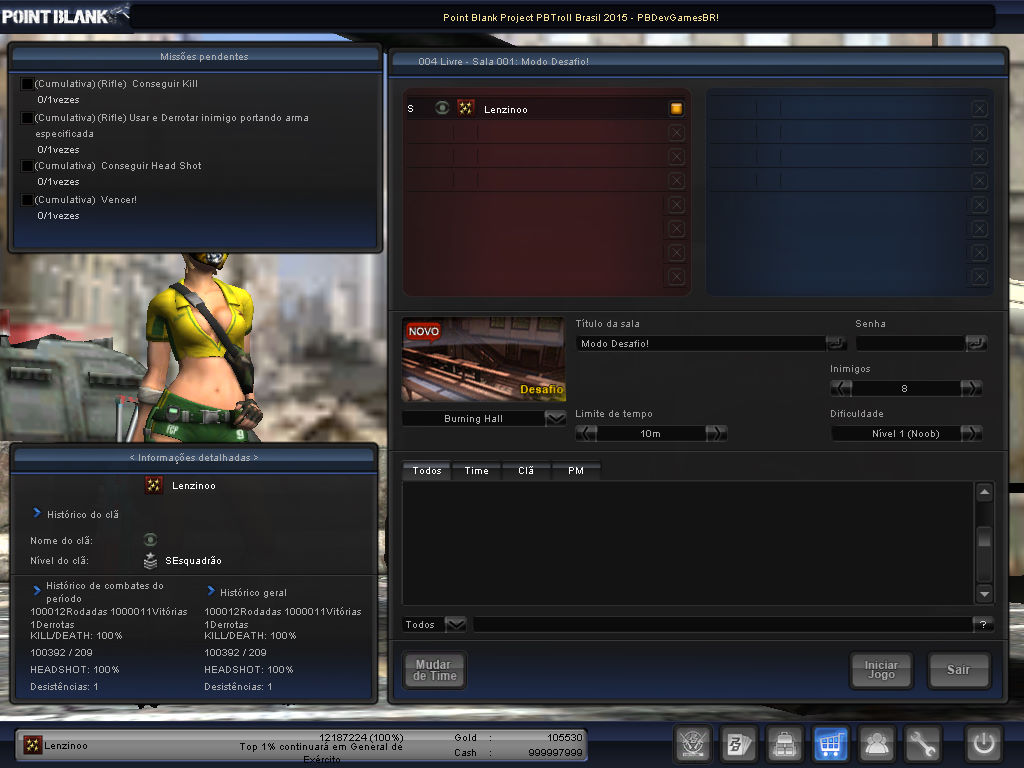Open the Burning Hall map dropdown
This screenshot has width=1024, height=768.
(x=555, y=418)
